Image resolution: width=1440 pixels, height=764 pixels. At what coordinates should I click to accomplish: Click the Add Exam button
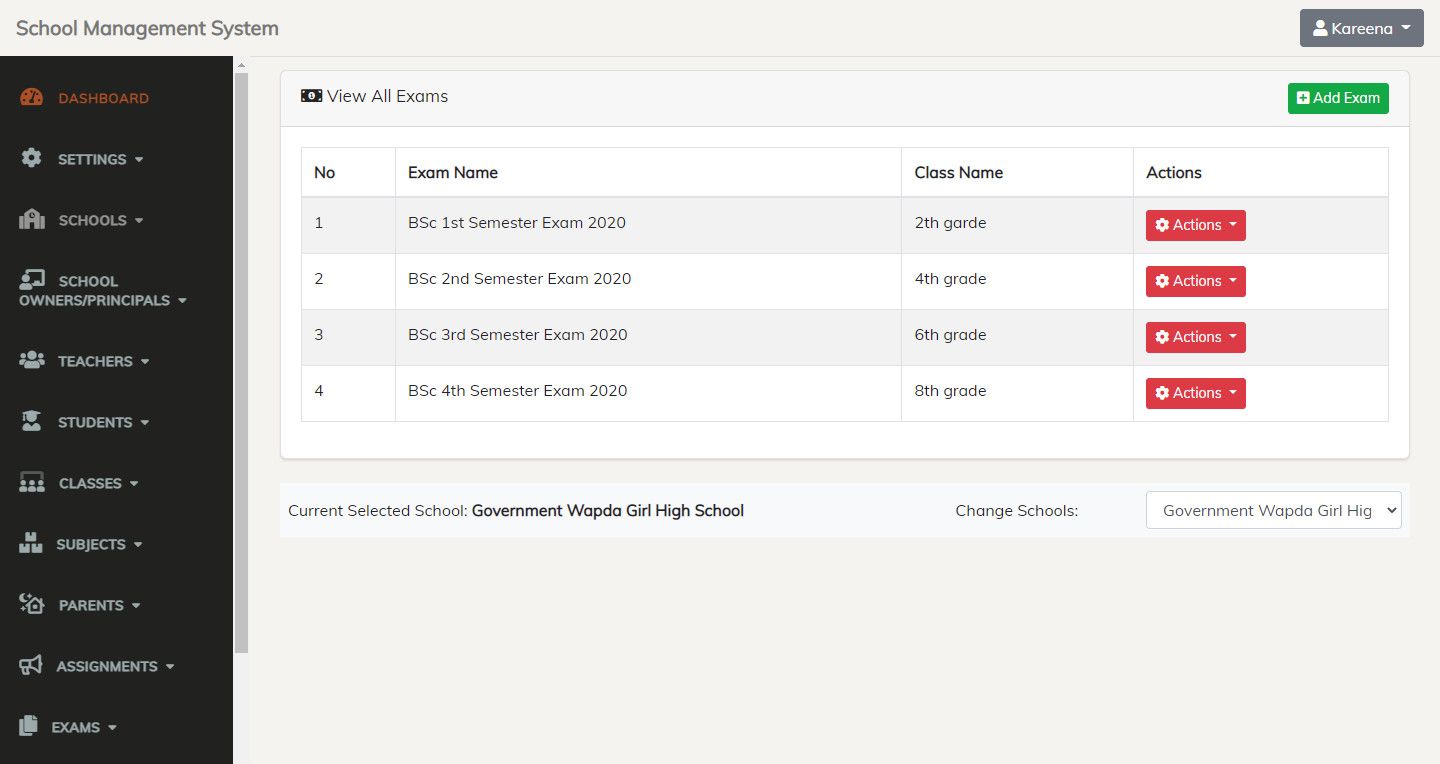1338,98
